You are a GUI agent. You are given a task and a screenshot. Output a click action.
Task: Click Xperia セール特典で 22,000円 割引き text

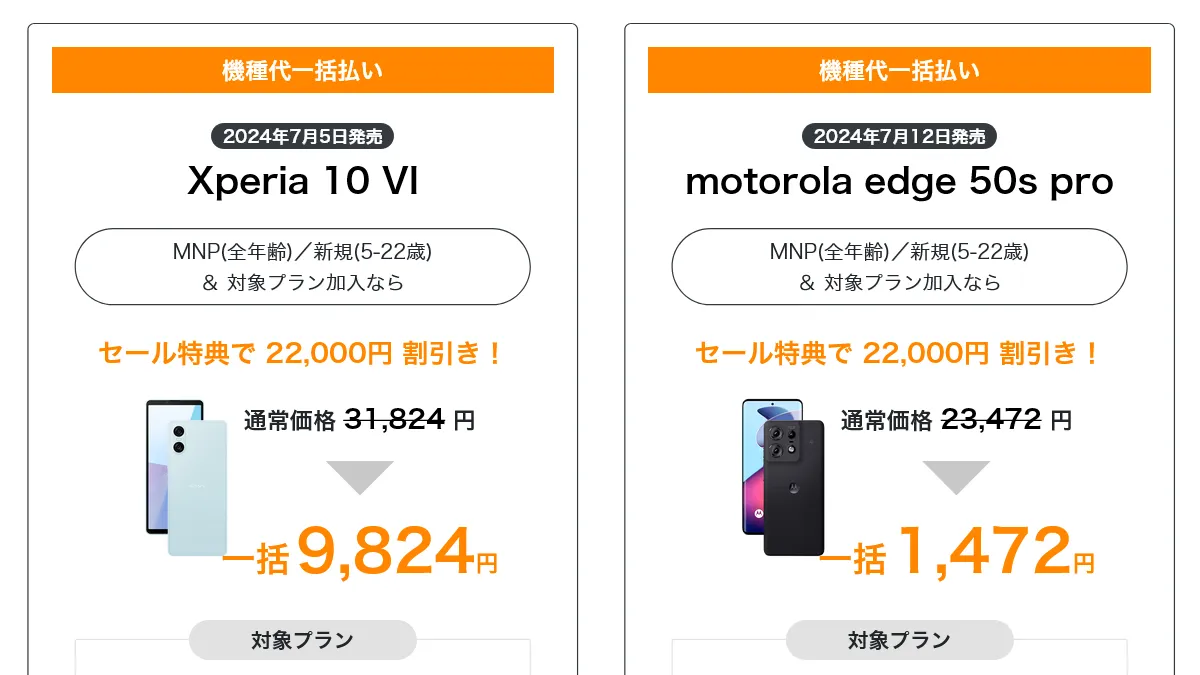[301, 353]
